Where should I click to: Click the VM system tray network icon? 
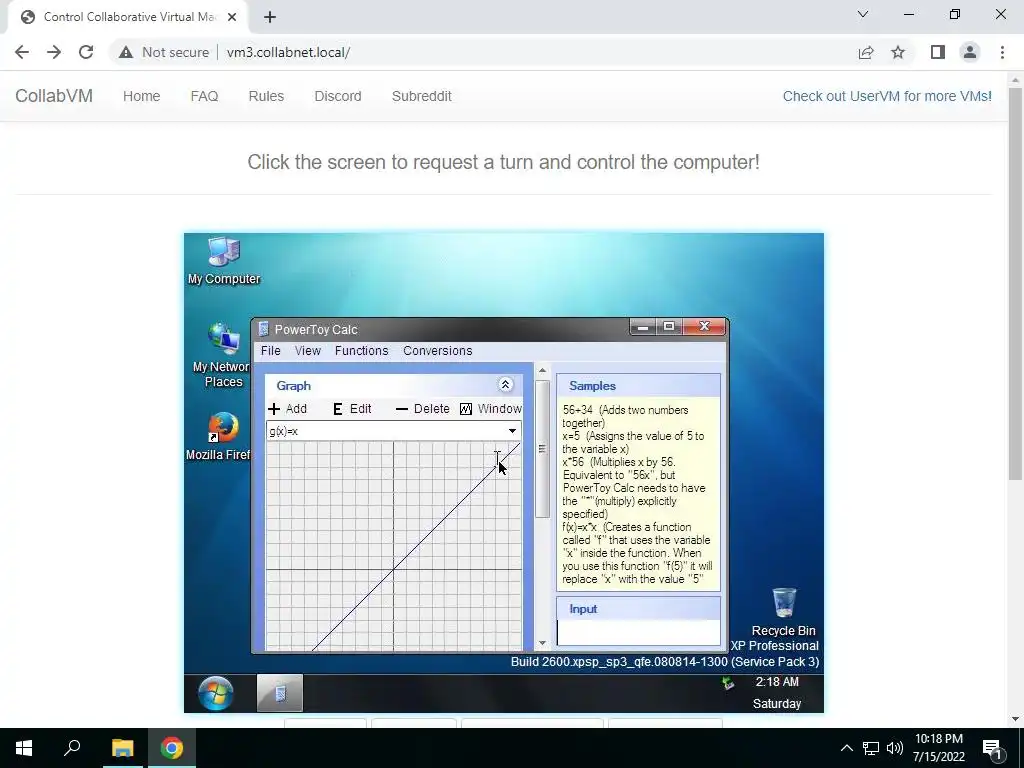click(x=728, y=684)
